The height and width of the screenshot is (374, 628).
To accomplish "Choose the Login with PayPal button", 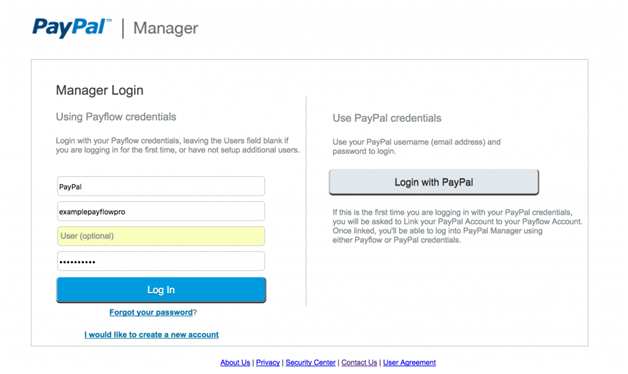I will [x=434, y=182].
